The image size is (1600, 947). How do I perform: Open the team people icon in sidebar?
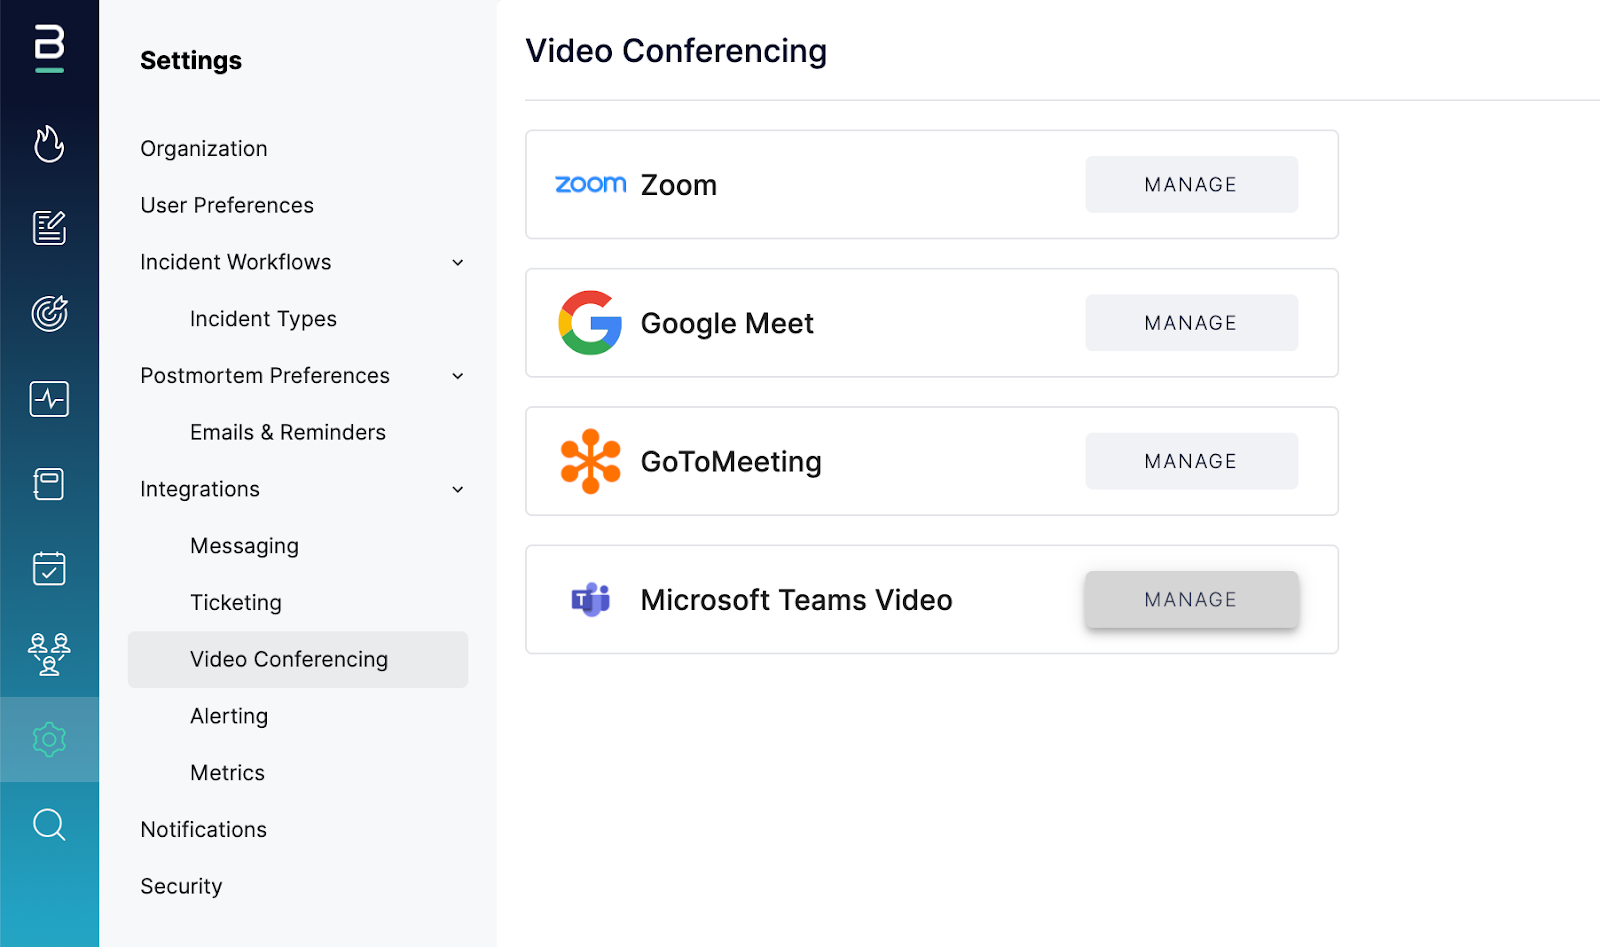[49, 654]
